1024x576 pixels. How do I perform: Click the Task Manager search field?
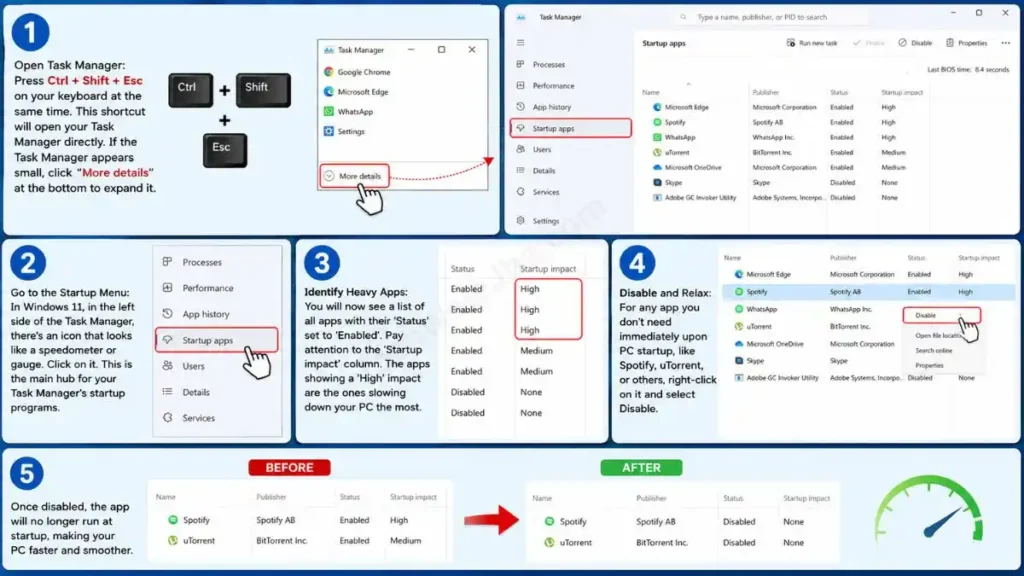click(x=773, y=17)
